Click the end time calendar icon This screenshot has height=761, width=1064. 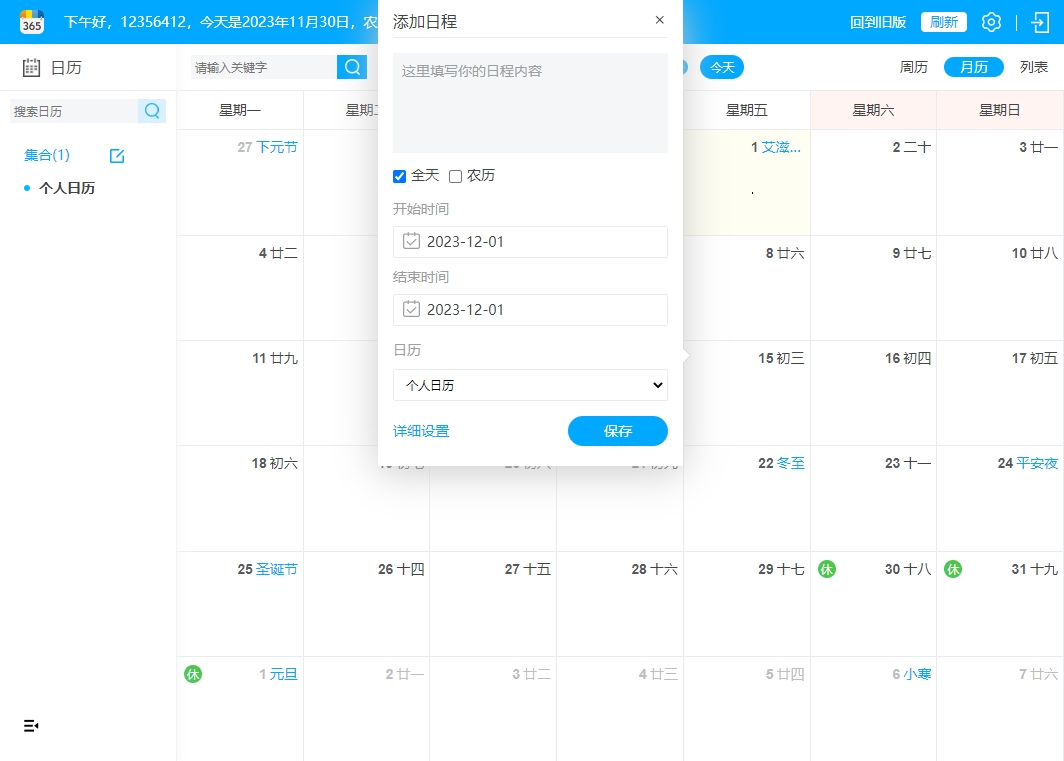[x=411, y=309]
